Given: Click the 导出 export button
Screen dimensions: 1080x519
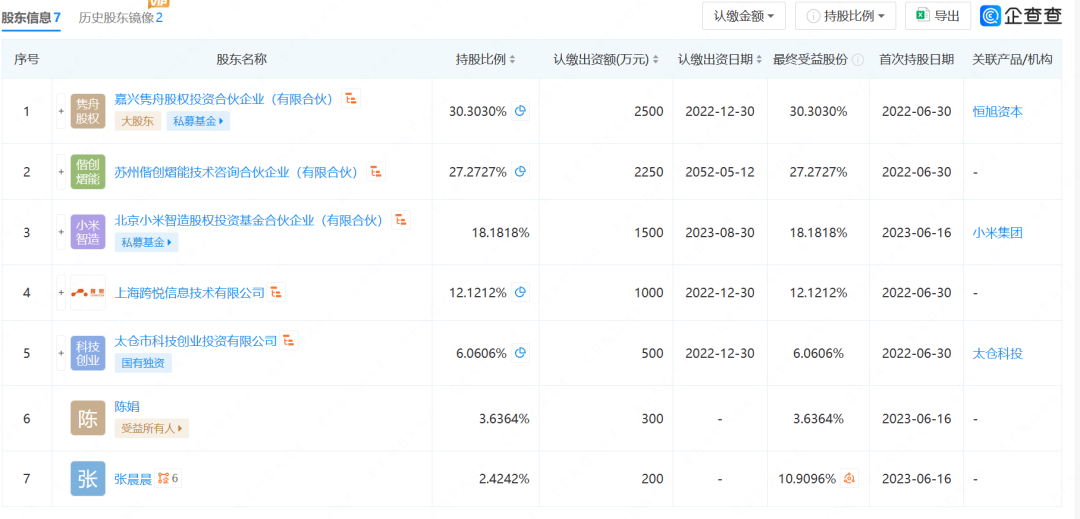Looking at the screenshot, I should [938, 16].
